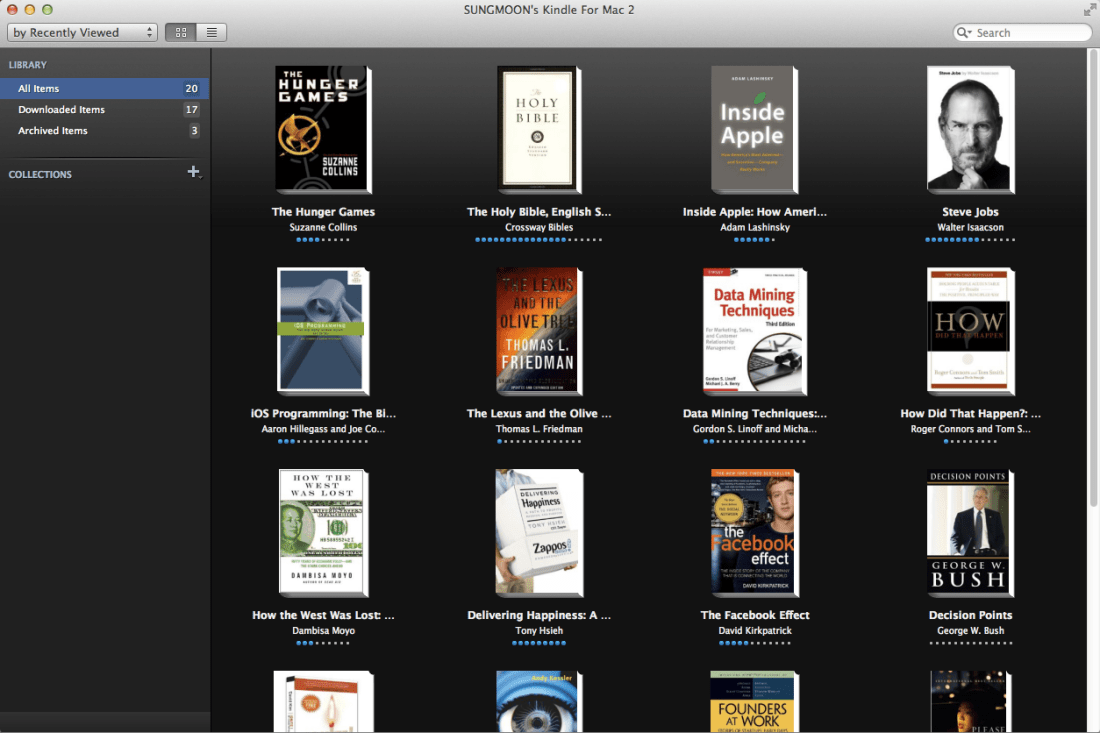Image resolution: width=1100 pixels, height=733 pixels.
Task: Open the 'by Recently Viewed' sort dropdown
Action: pos(82,33)
